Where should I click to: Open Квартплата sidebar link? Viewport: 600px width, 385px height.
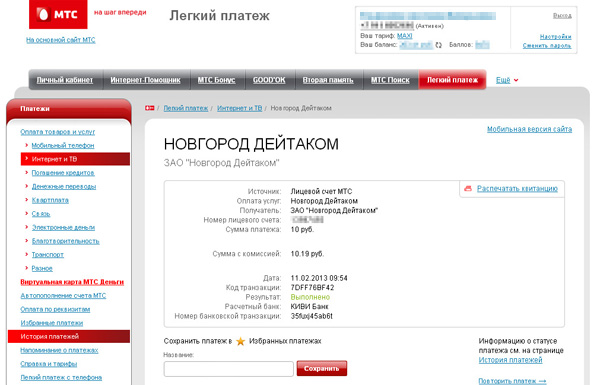[50, 200]
